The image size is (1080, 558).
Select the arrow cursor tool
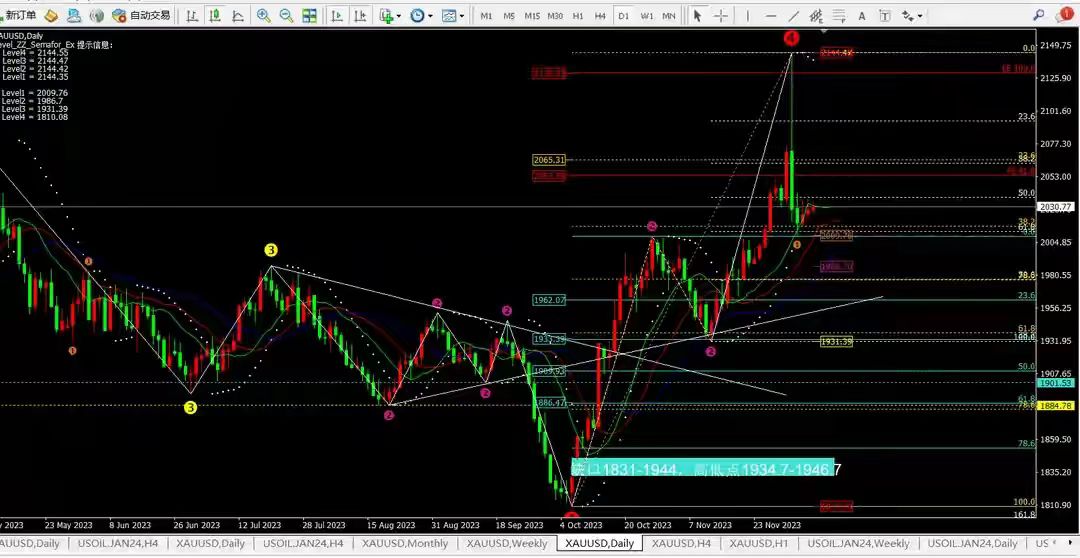pyautogui.click(x=698, y=15)
